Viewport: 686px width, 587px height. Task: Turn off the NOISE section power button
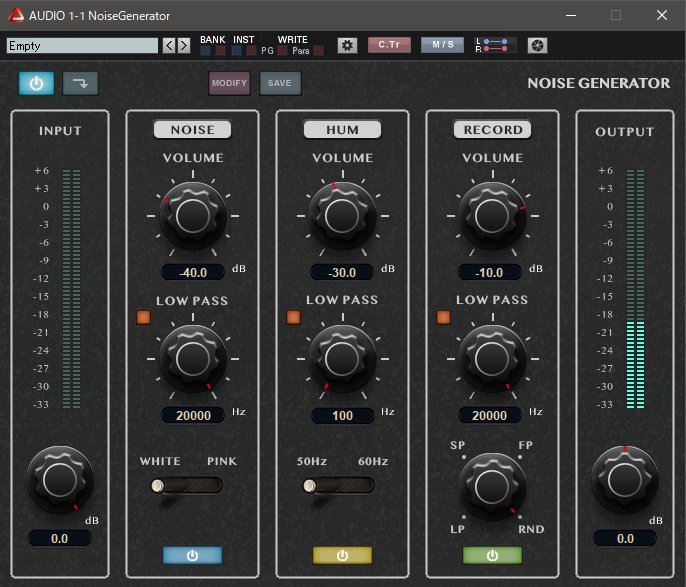(x=192, y=555)
